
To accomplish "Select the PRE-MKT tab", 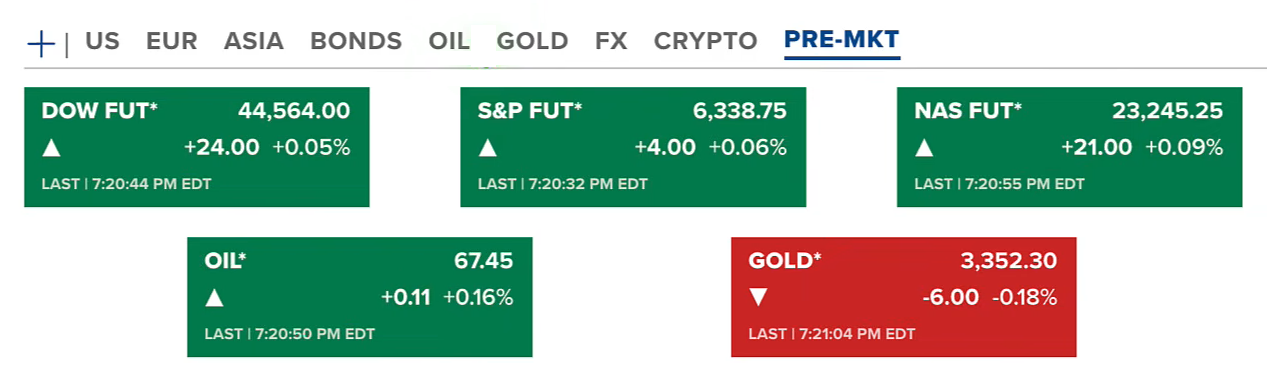I will coord(842,42).
